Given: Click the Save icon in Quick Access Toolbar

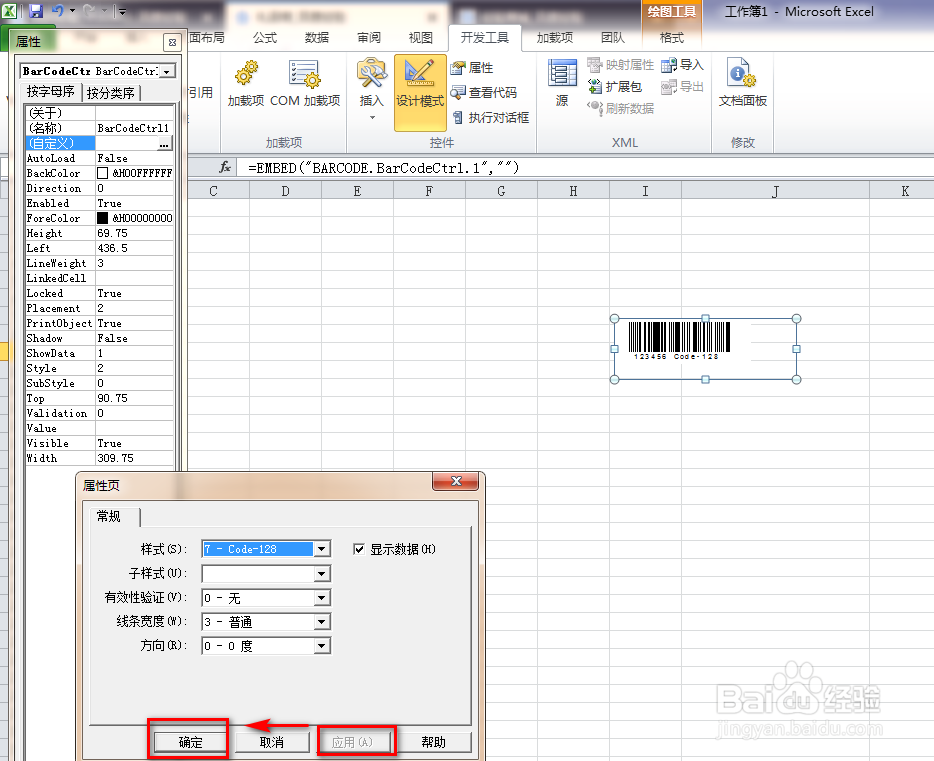Looking at the screenshot, I should 37,10.
